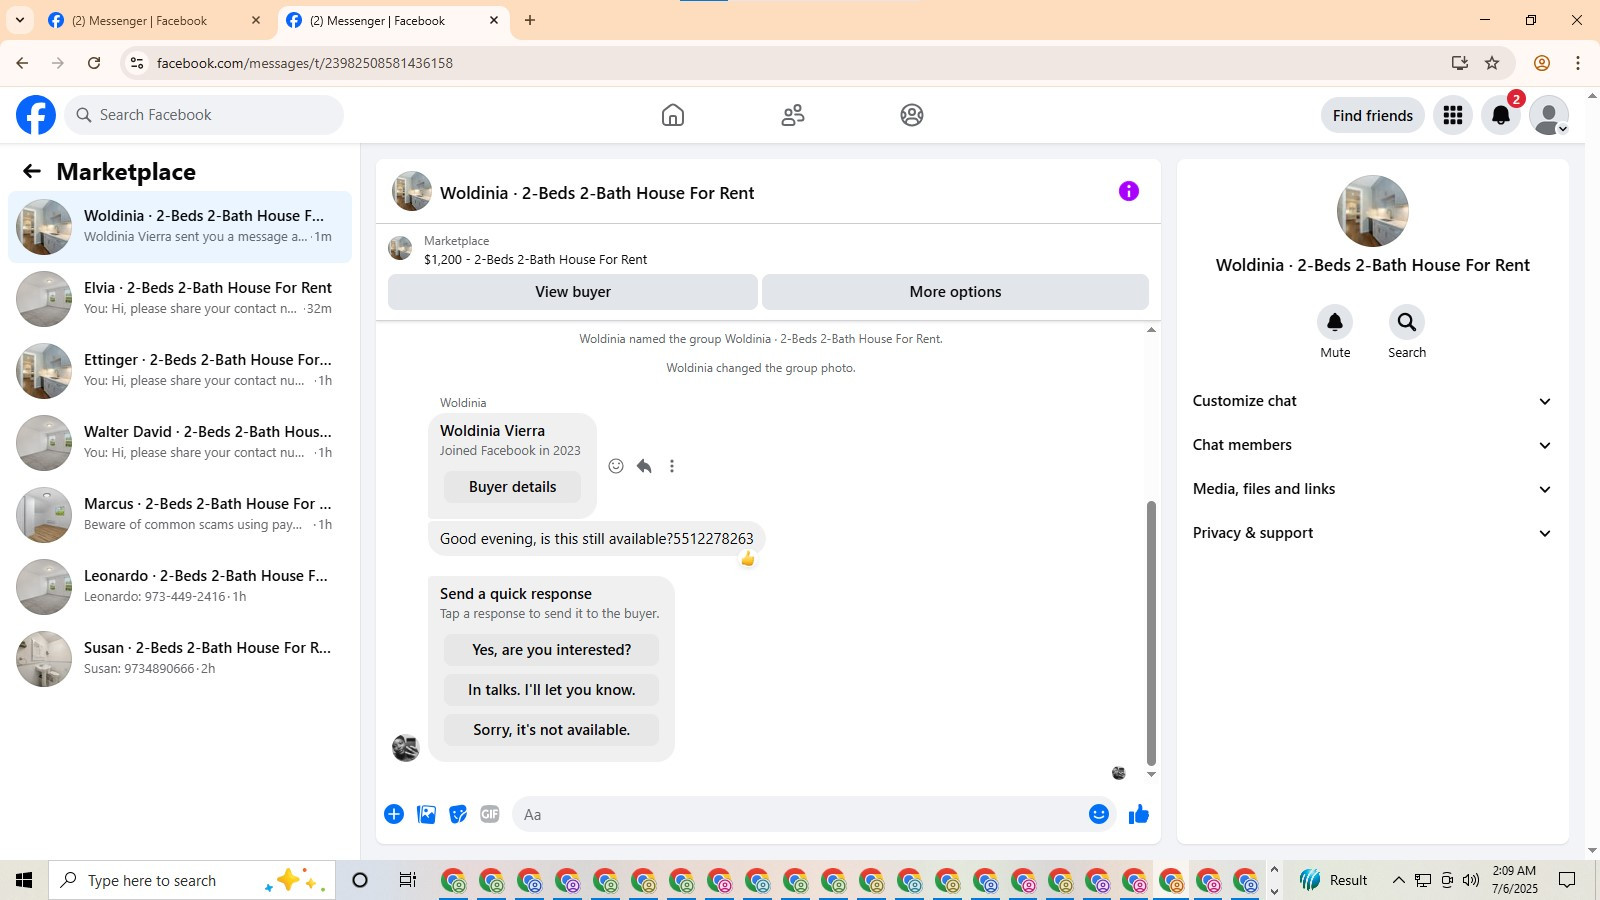Open conversation information purple info icon
The height and width of the screenshot is (900, 1600).
1129,191
